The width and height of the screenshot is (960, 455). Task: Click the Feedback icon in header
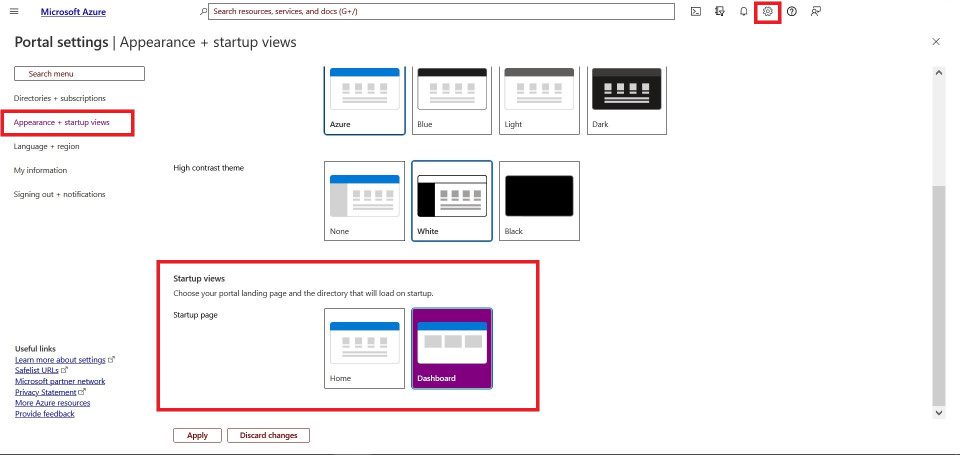click(816, 11)
